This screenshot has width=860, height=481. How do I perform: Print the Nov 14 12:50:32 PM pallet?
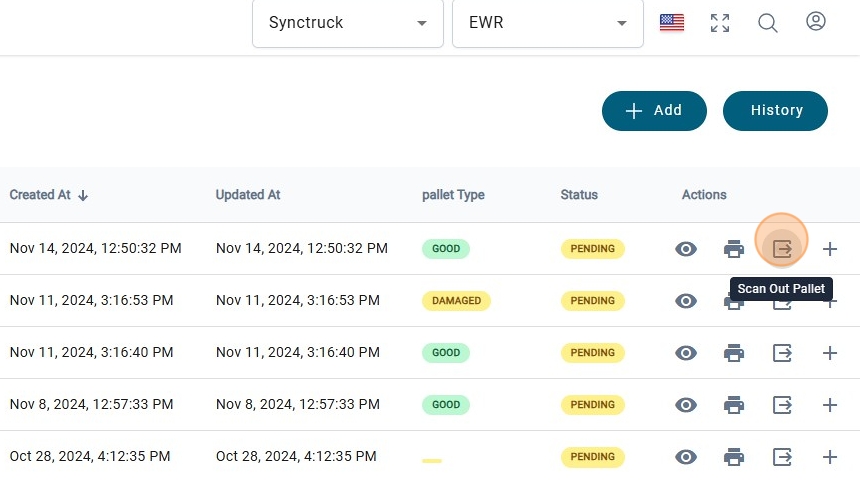pyautogui.click(x=734, y=249)
